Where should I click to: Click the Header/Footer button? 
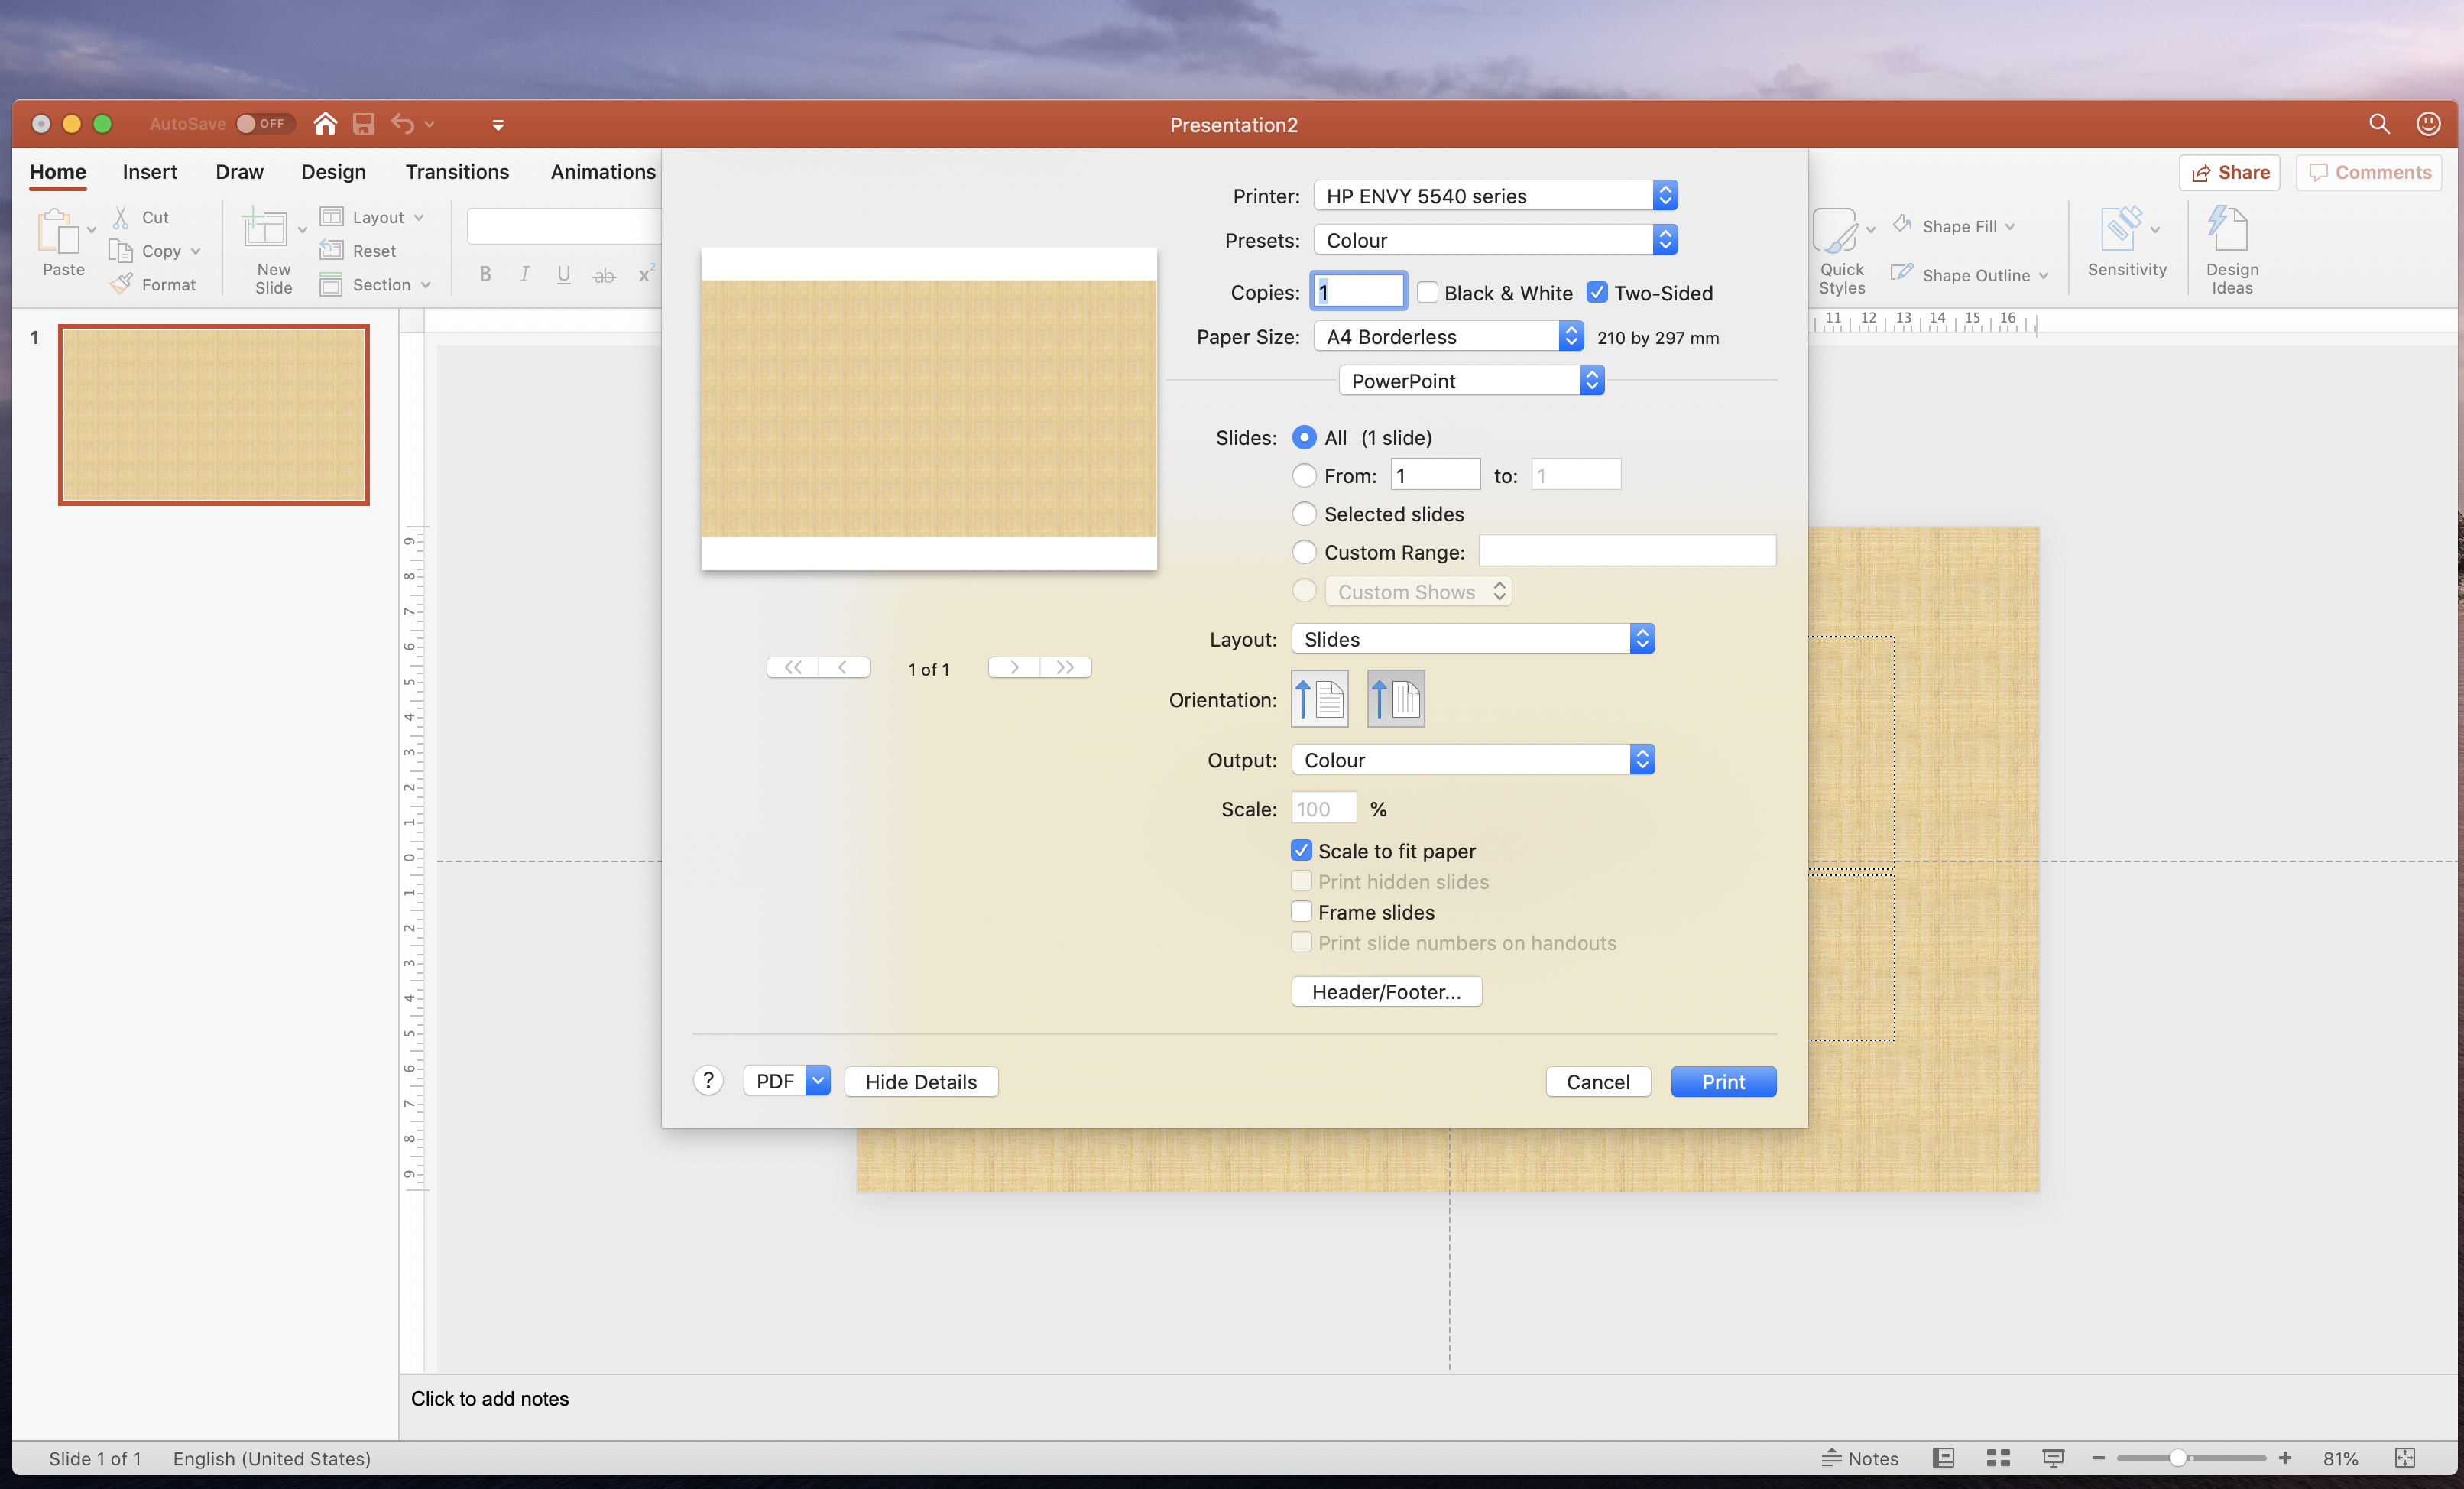click(1386, 991)
